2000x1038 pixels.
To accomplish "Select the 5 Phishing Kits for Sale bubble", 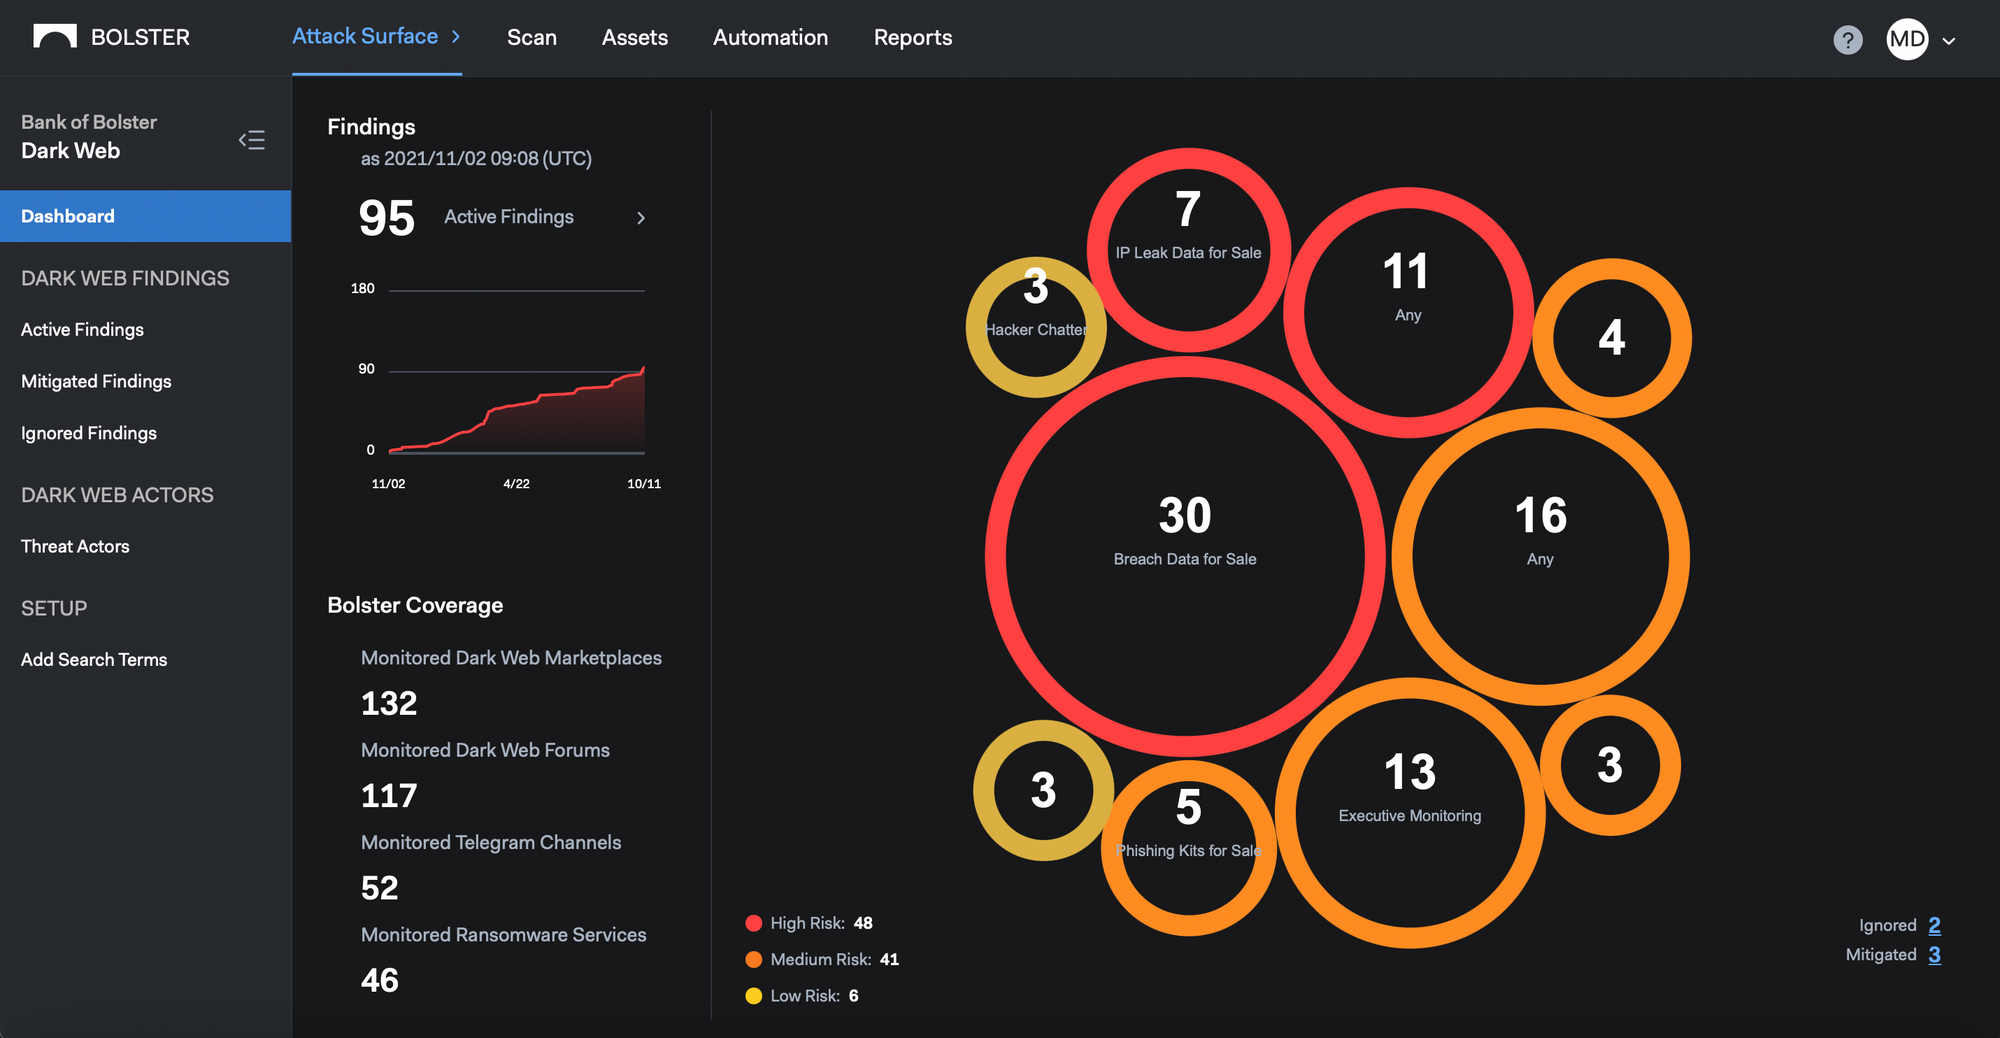I will pos(1188,848).
